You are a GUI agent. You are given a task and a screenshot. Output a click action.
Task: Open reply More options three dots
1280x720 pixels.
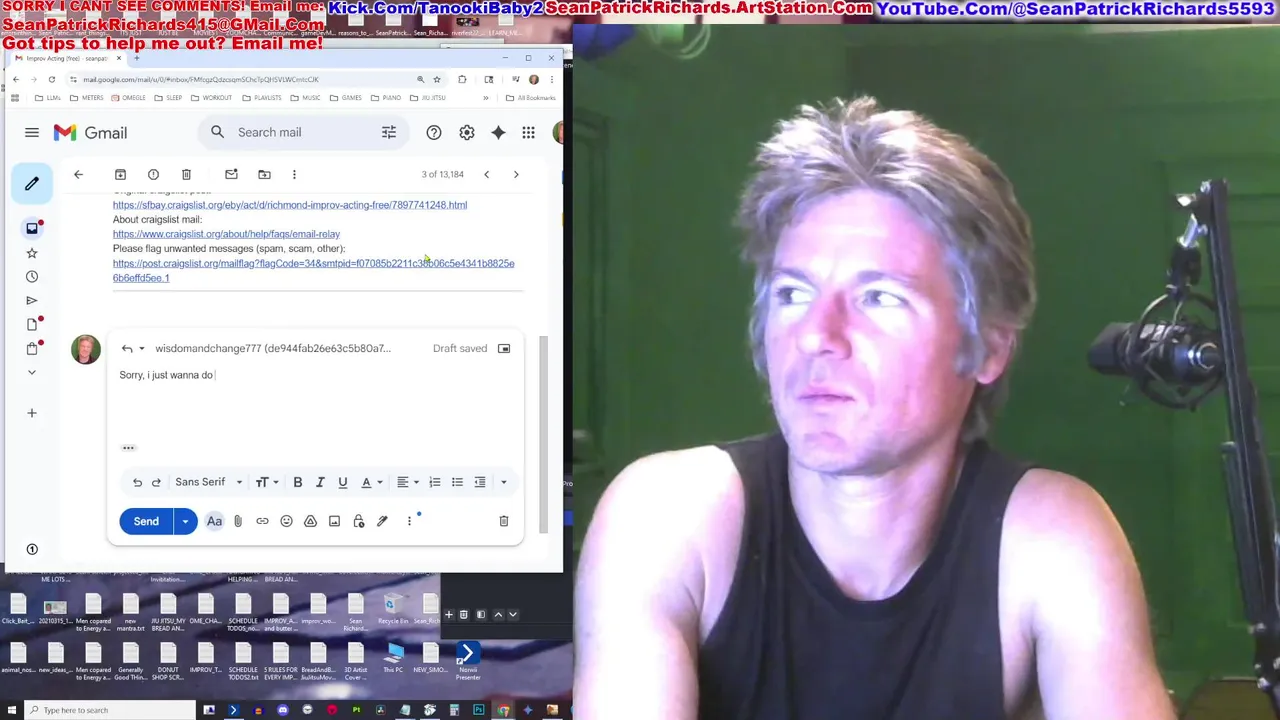(x=409, y=521)
